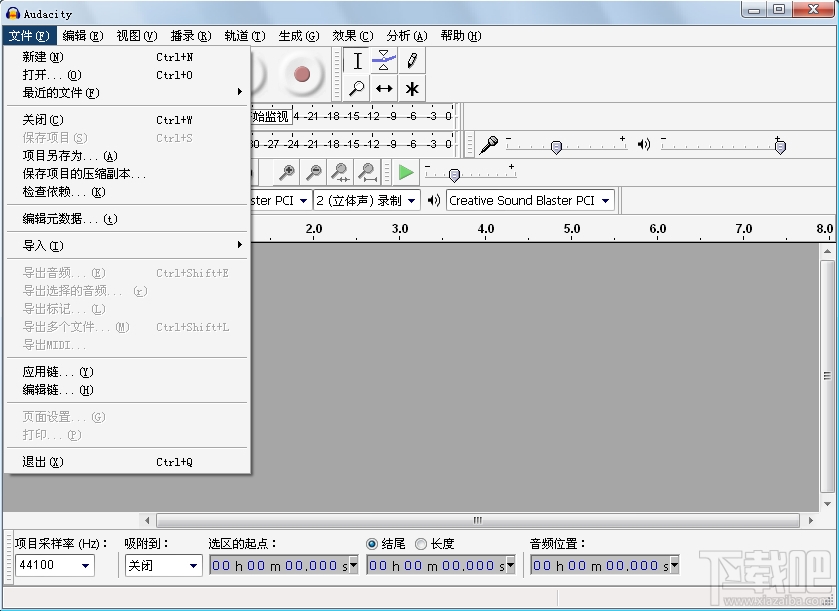
Task: Activate the Zoom tool
Action: [x=355, y=90]
